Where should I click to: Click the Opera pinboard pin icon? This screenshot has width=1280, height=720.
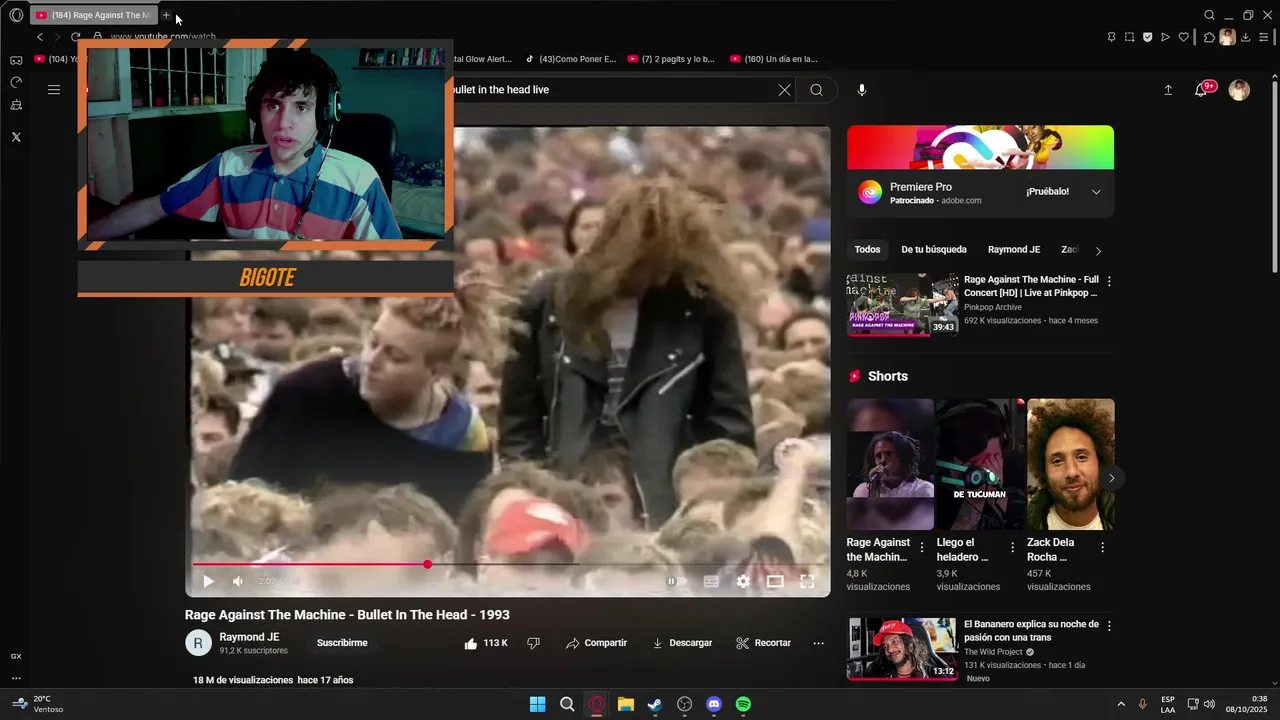pos(1111,37)
